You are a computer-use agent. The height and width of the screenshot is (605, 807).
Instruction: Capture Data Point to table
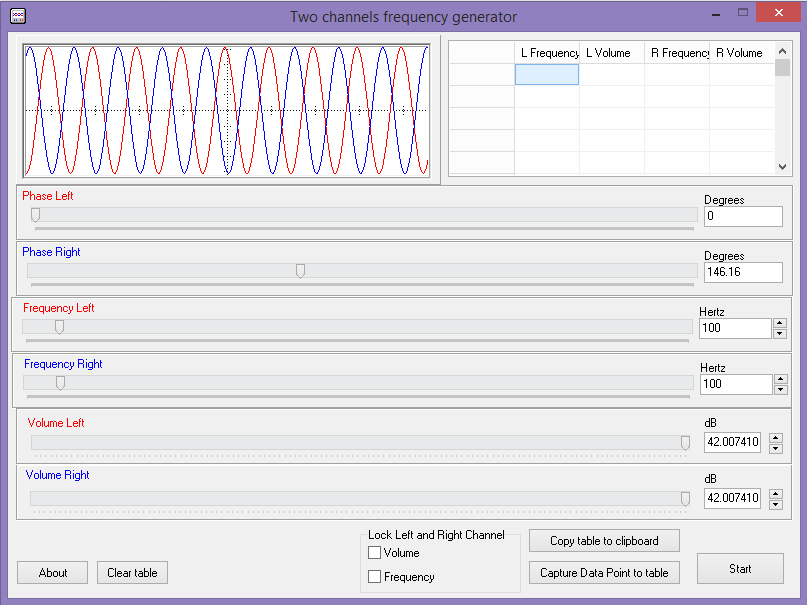[x=604, y=573]
